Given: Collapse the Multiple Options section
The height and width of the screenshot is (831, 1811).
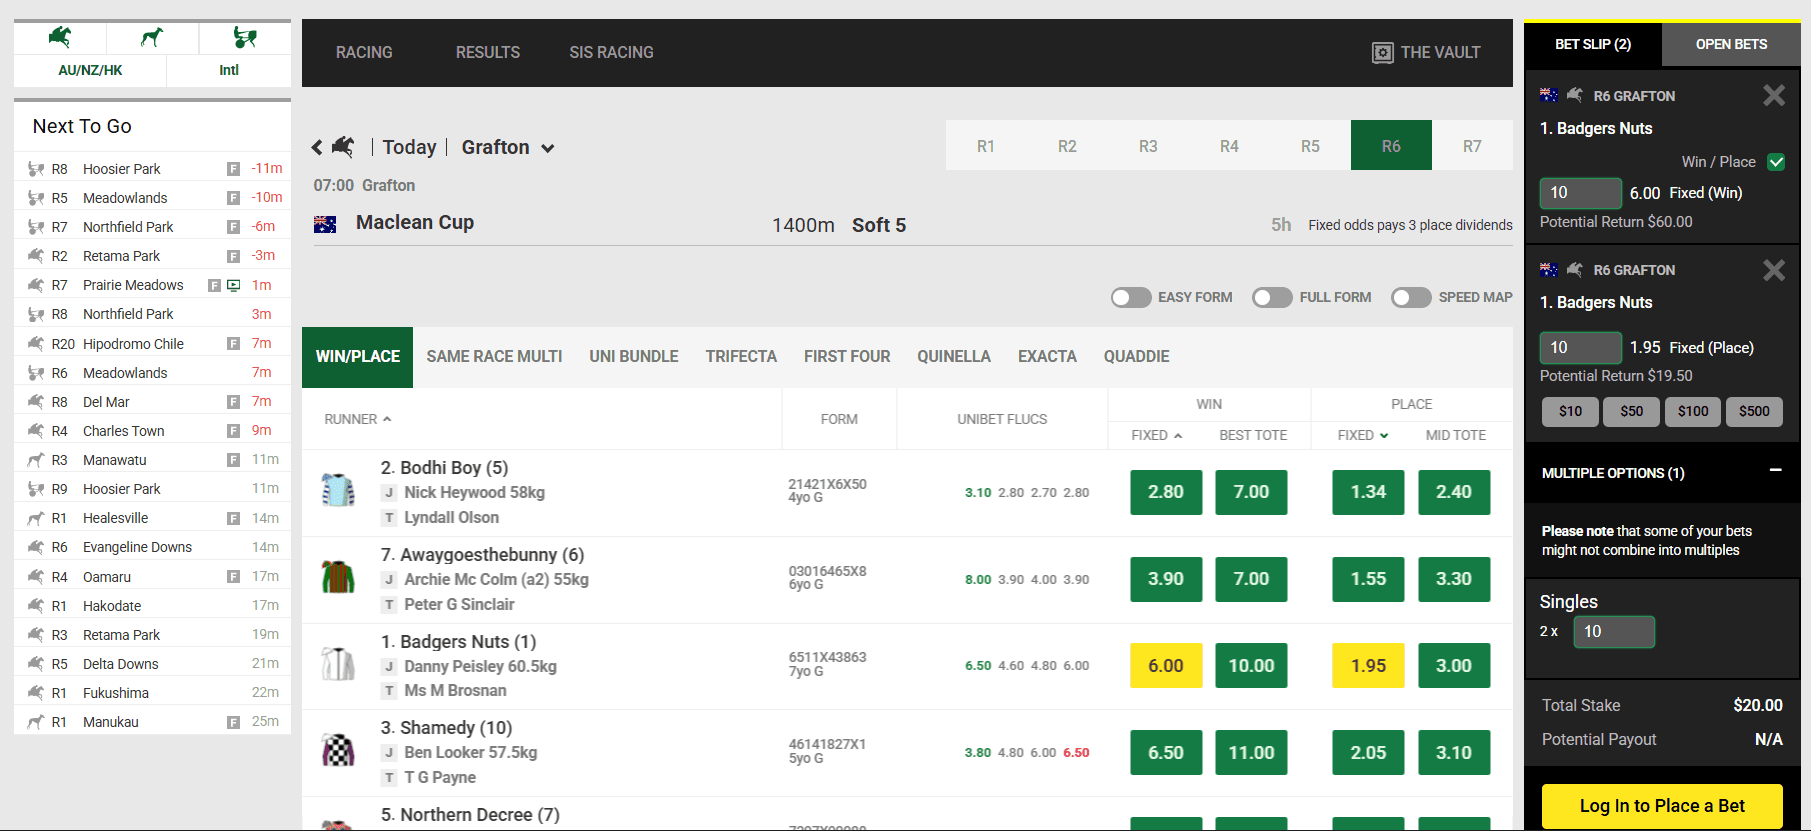Looking at the screenshot, I should point(1776,470).
